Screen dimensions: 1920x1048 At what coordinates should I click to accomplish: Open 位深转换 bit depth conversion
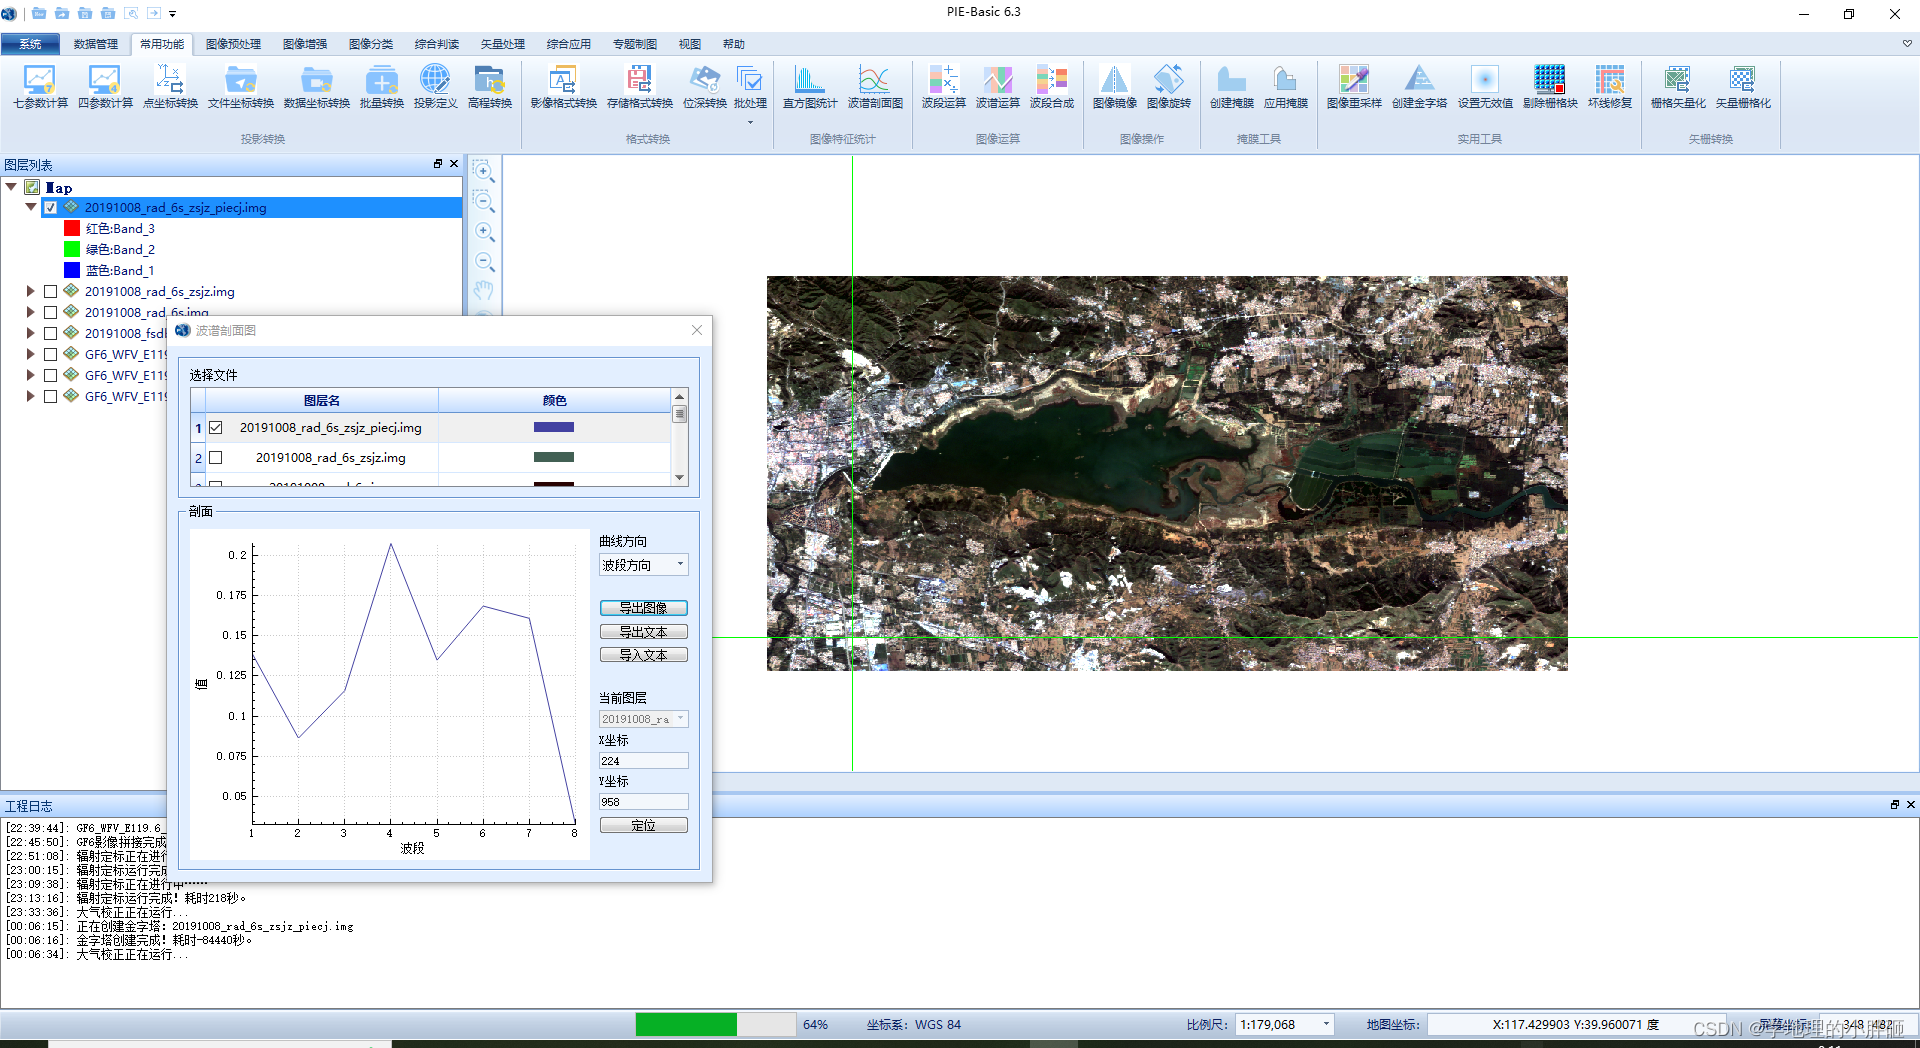click(704, 86)
